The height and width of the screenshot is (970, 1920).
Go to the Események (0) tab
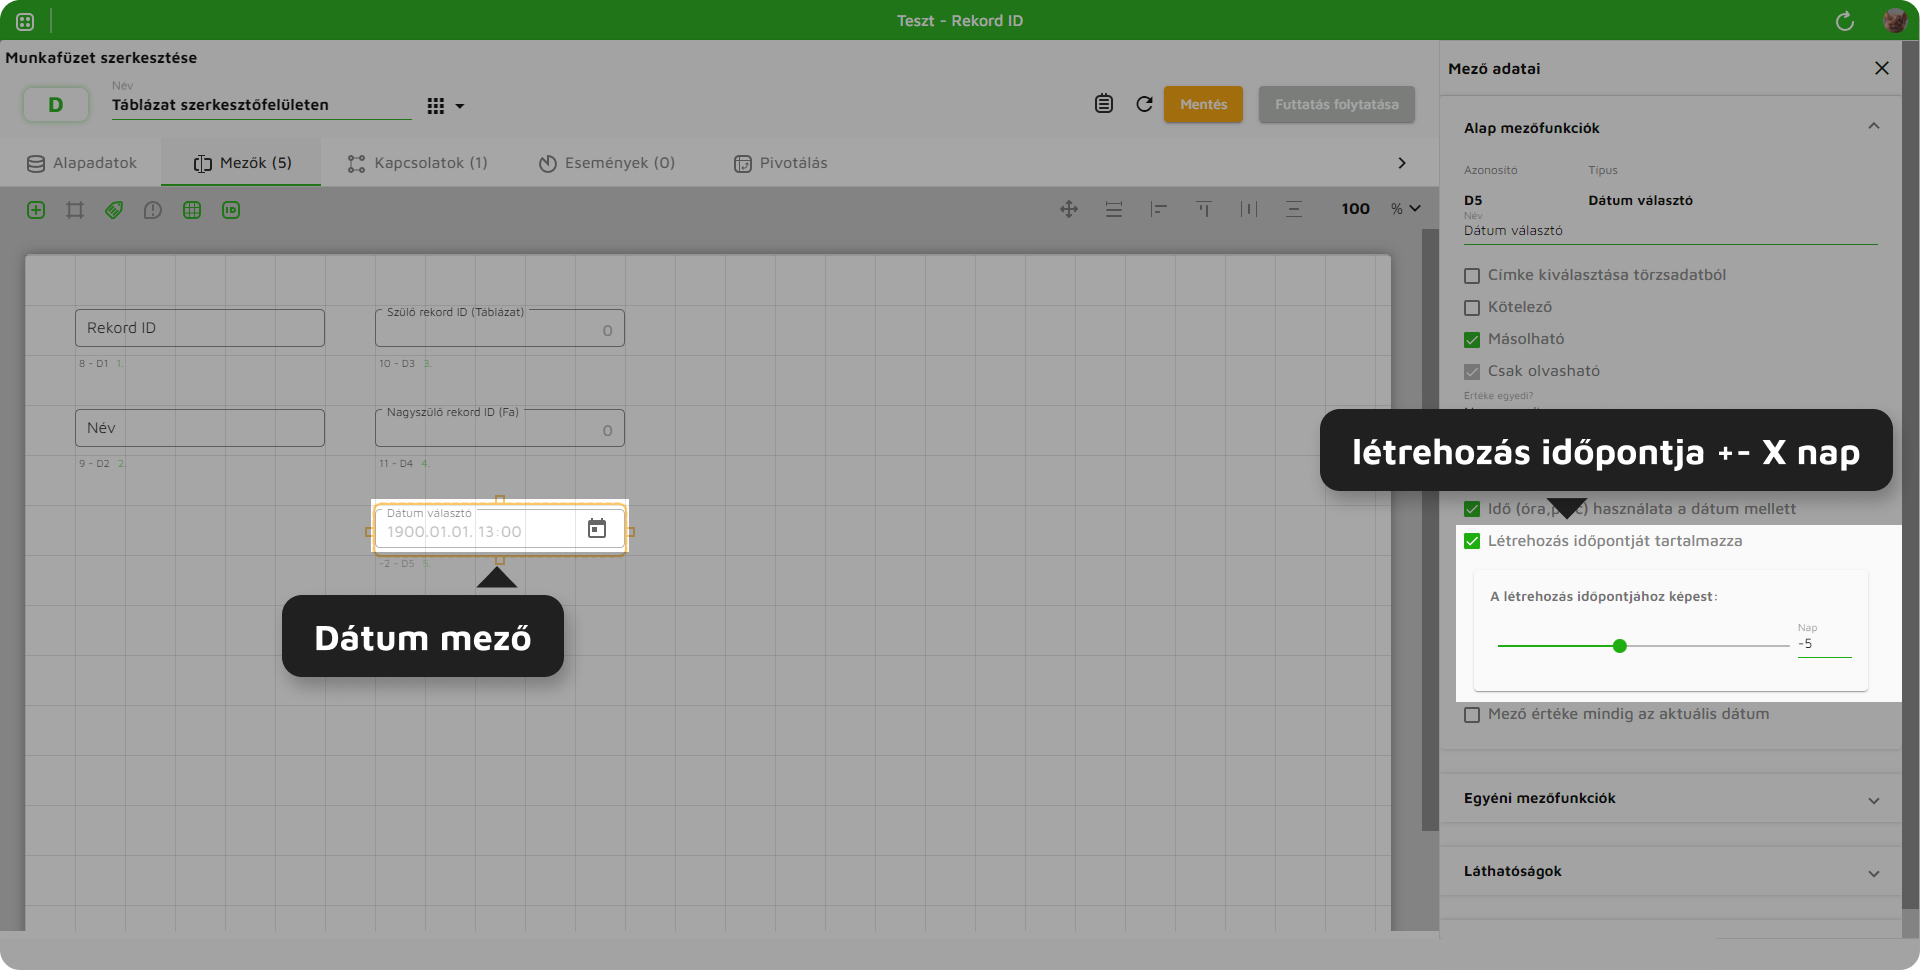click(607, 163)
